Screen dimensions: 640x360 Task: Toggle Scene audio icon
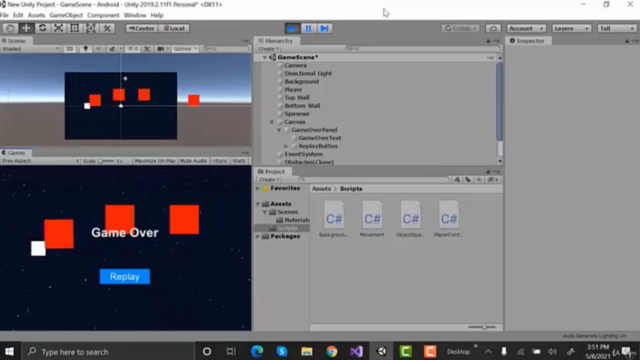tap(98, 49)
